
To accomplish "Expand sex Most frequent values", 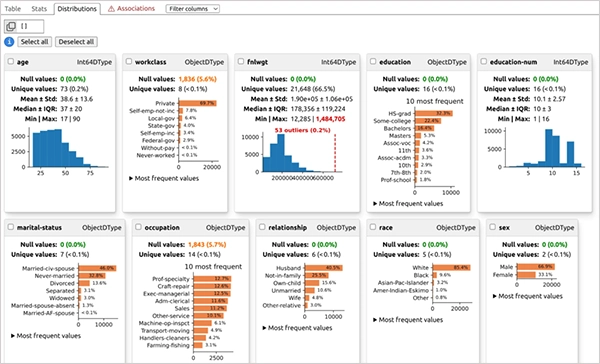I will tap(528, 296).
